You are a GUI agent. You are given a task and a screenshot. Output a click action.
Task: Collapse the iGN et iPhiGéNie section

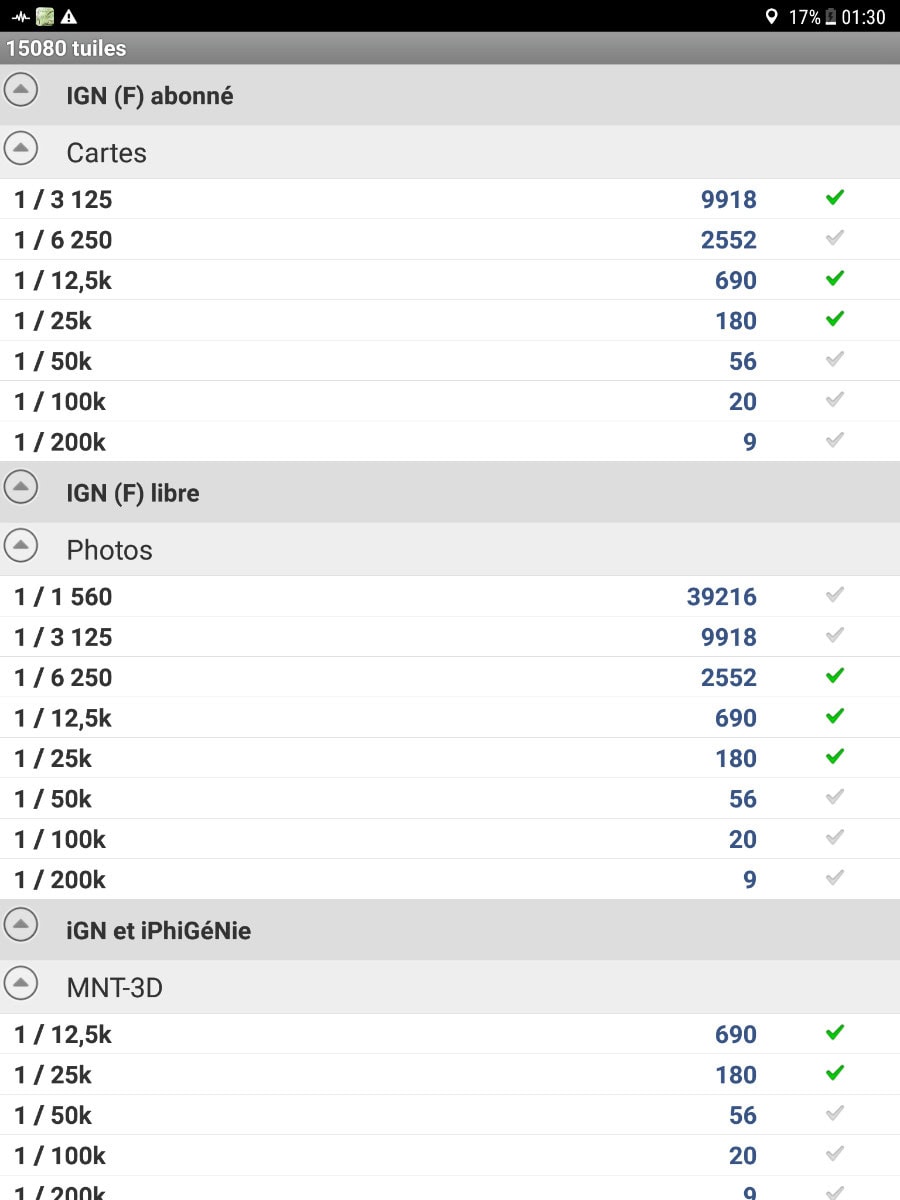tap(21, 926)
